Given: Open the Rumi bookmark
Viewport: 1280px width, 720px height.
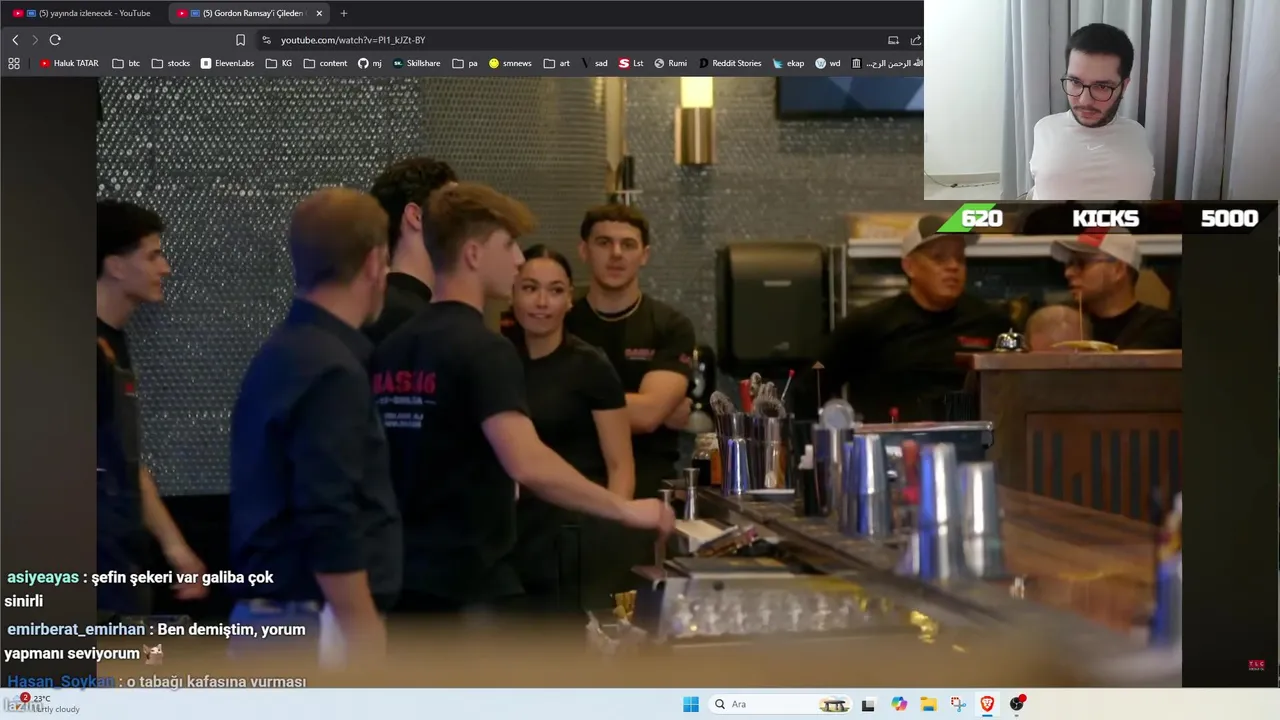Looking at the screenshot, I should [671, 63].
